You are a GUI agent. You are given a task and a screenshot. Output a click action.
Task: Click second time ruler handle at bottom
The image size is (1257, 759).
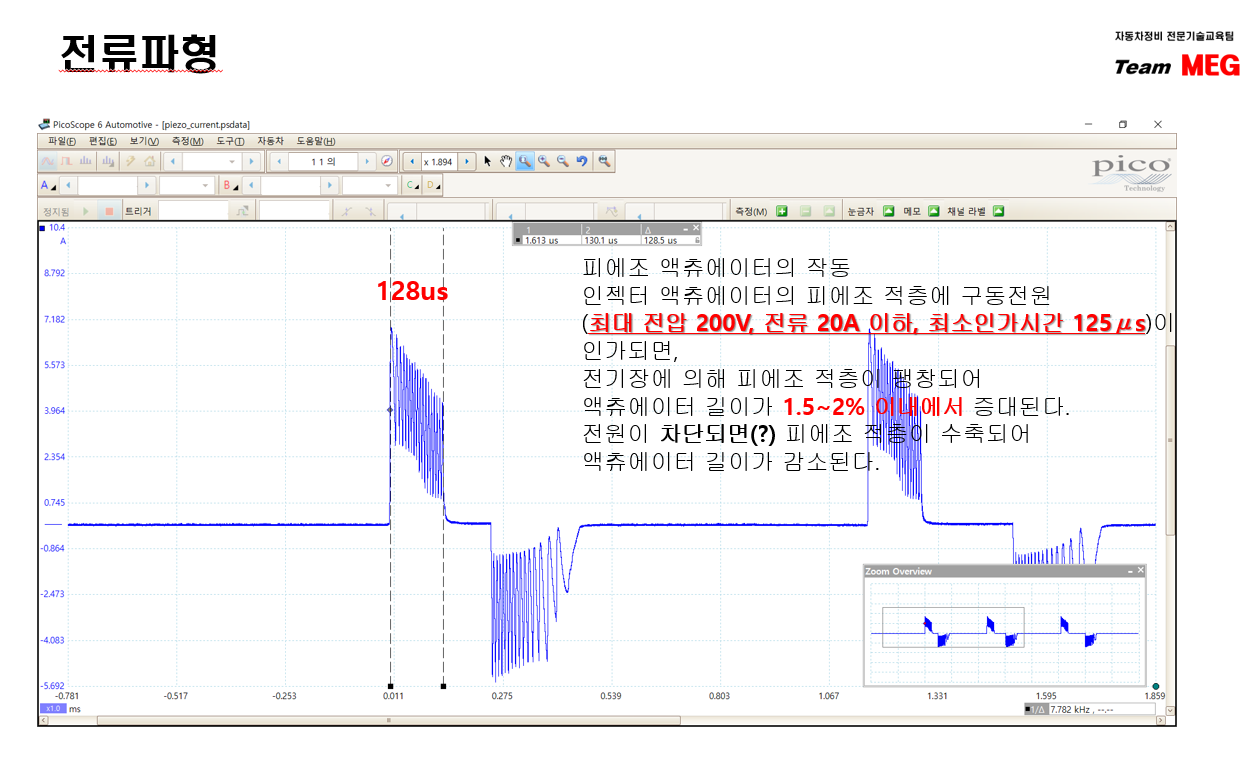pyautogui.click(x=443, y=687)
